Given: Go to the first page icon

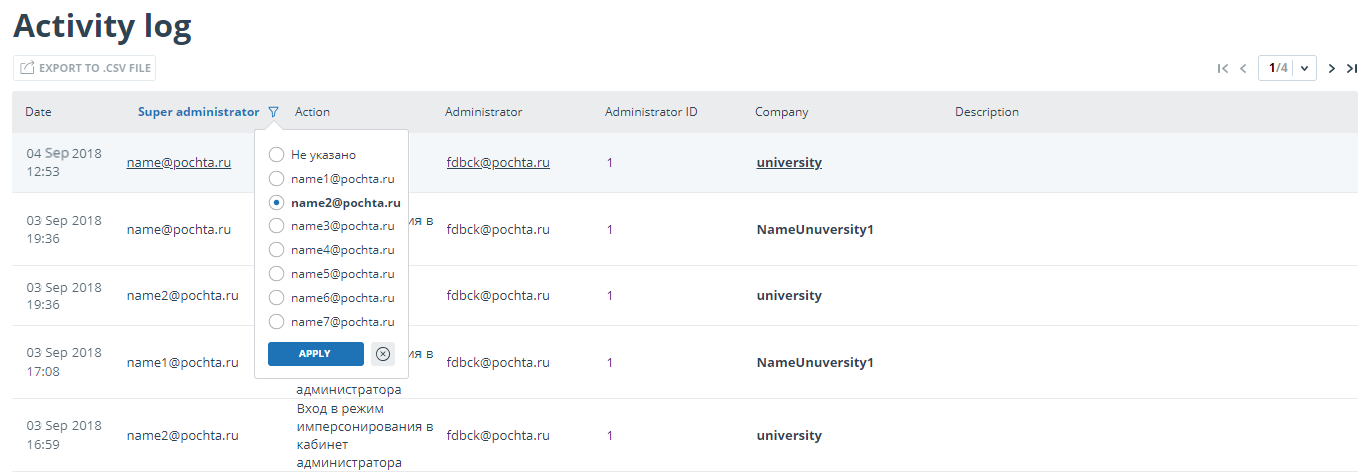Looking at the screenshot, I should tap(1222, 68).
